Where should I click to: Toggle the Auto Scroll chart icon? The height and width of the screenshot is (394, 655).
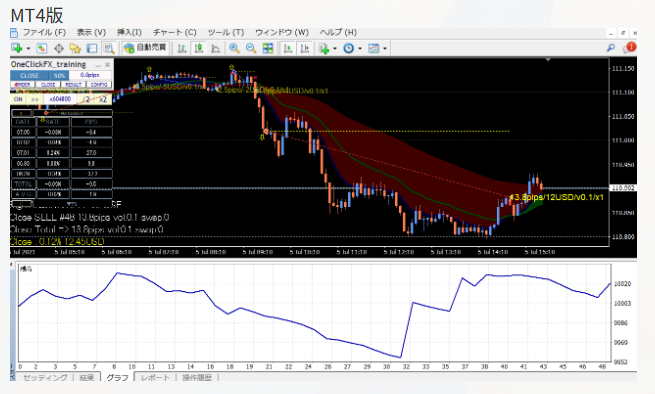point(288,48)
